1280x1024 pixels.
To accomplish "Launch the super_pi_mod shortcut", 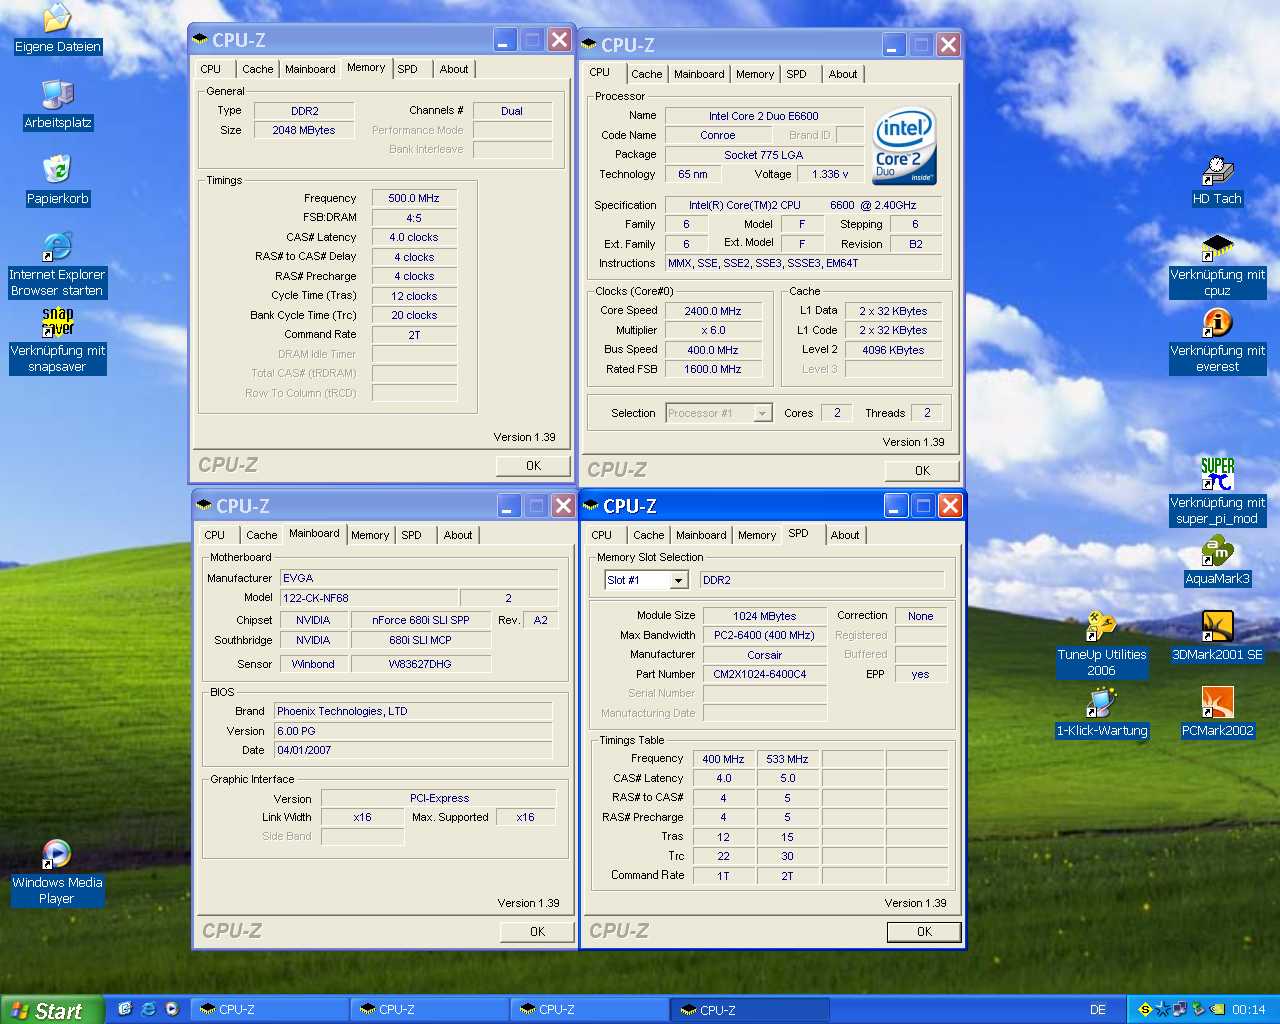I will [1217, 474].
